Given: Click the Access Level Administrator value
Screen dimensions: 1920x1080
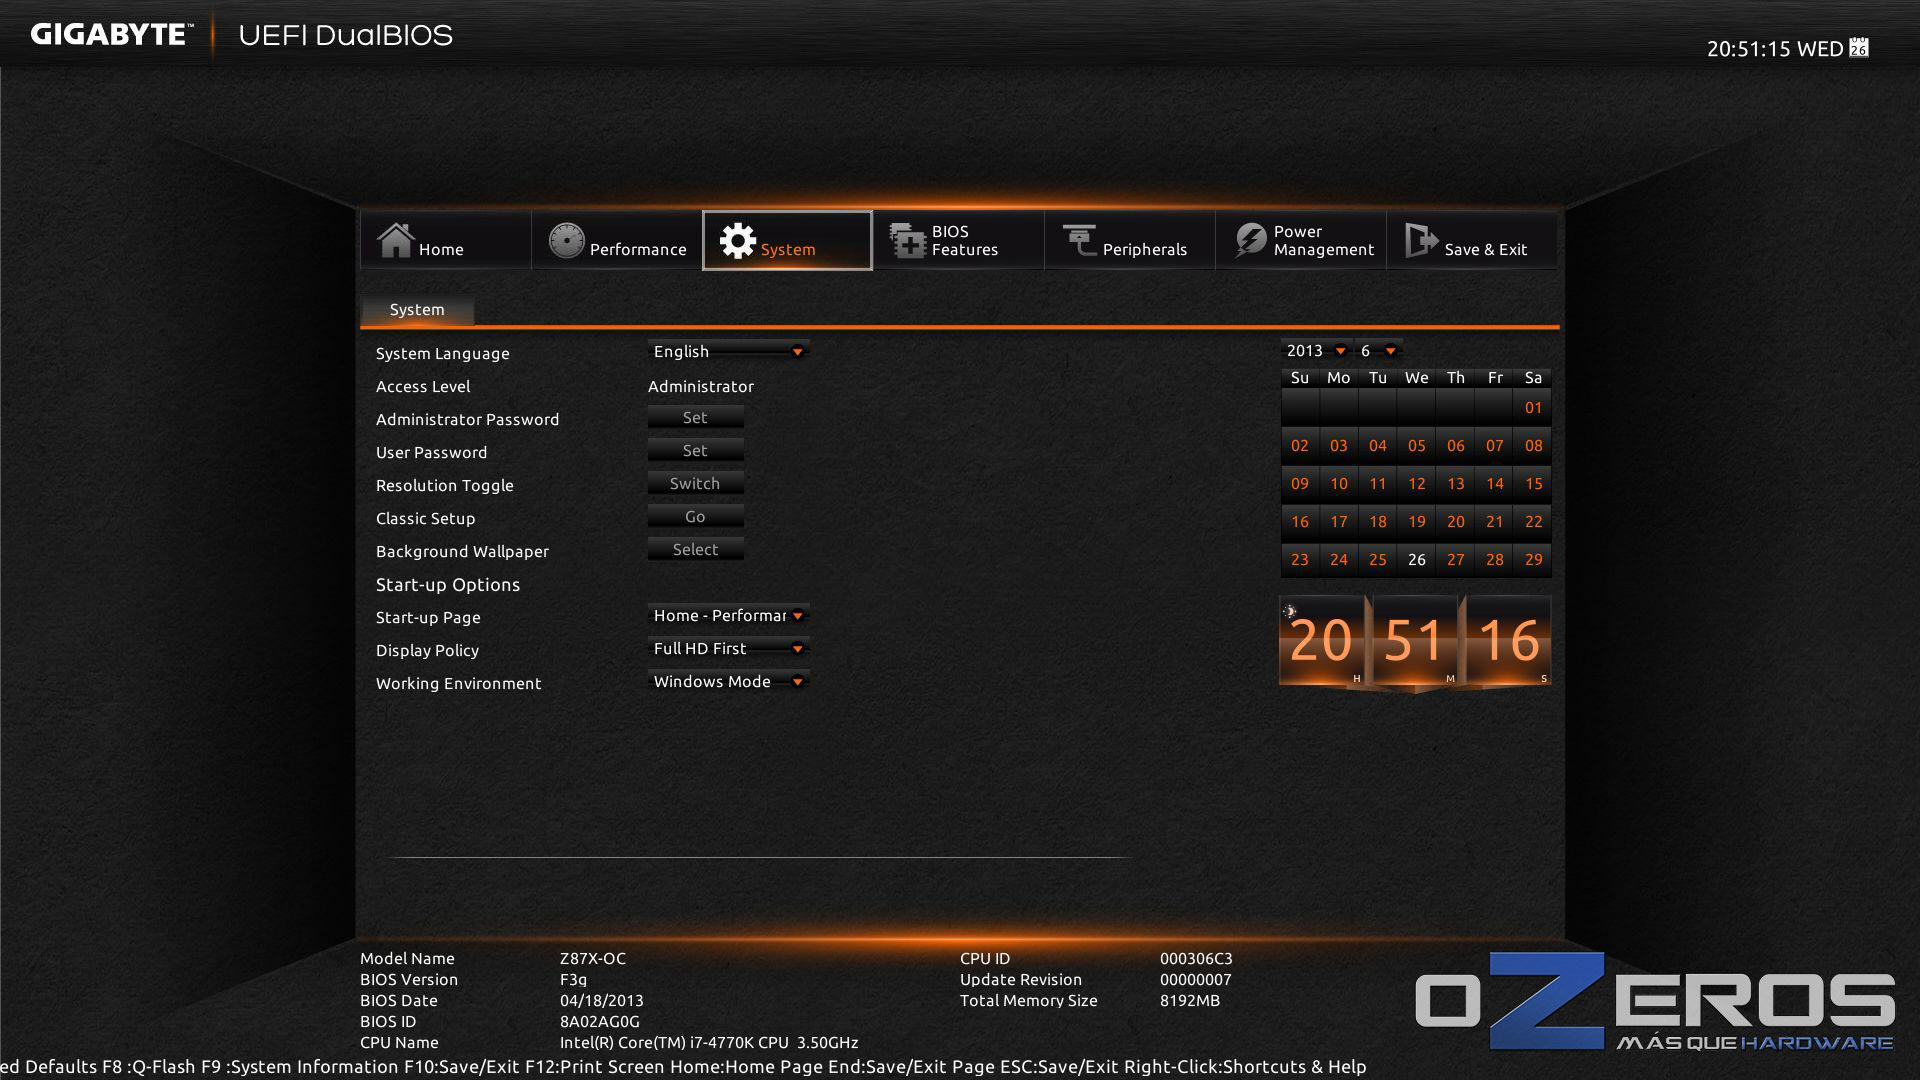Looking at the screenshot, I should tap(701, 386).
